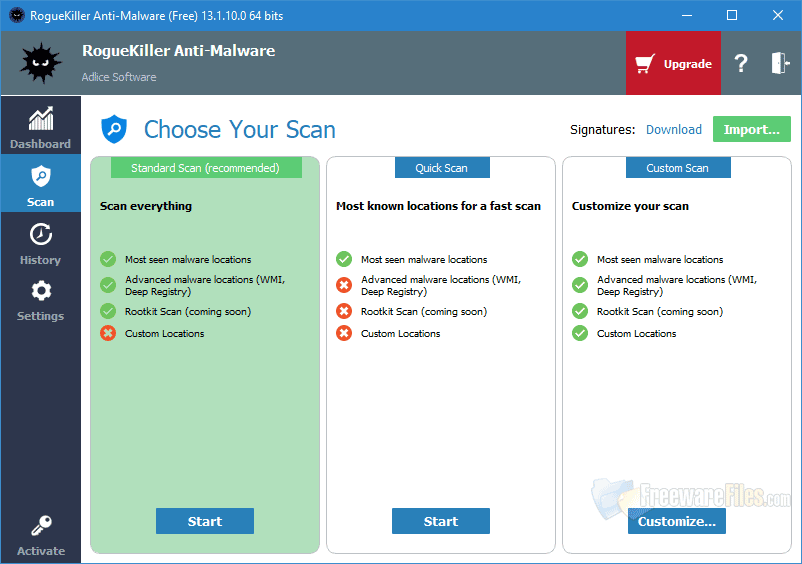Toggle Custom Locations green check in Custom Scan
The image size is (802, 564).
click(580, 333)
